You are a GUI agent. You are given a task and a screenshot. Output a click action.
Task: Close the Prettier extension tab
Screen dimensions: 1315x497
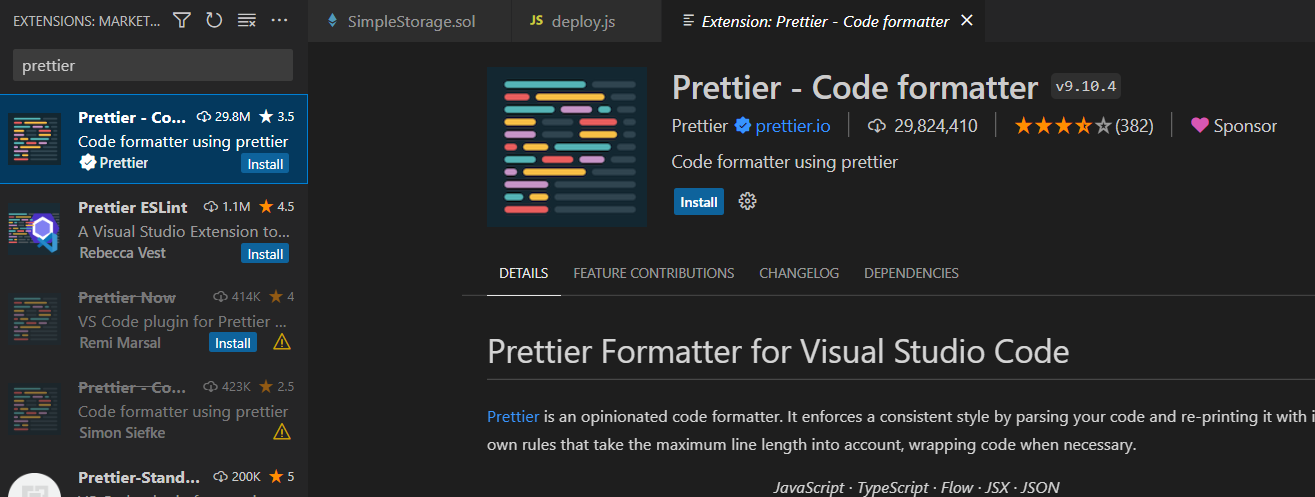click(x=966, y=21)
